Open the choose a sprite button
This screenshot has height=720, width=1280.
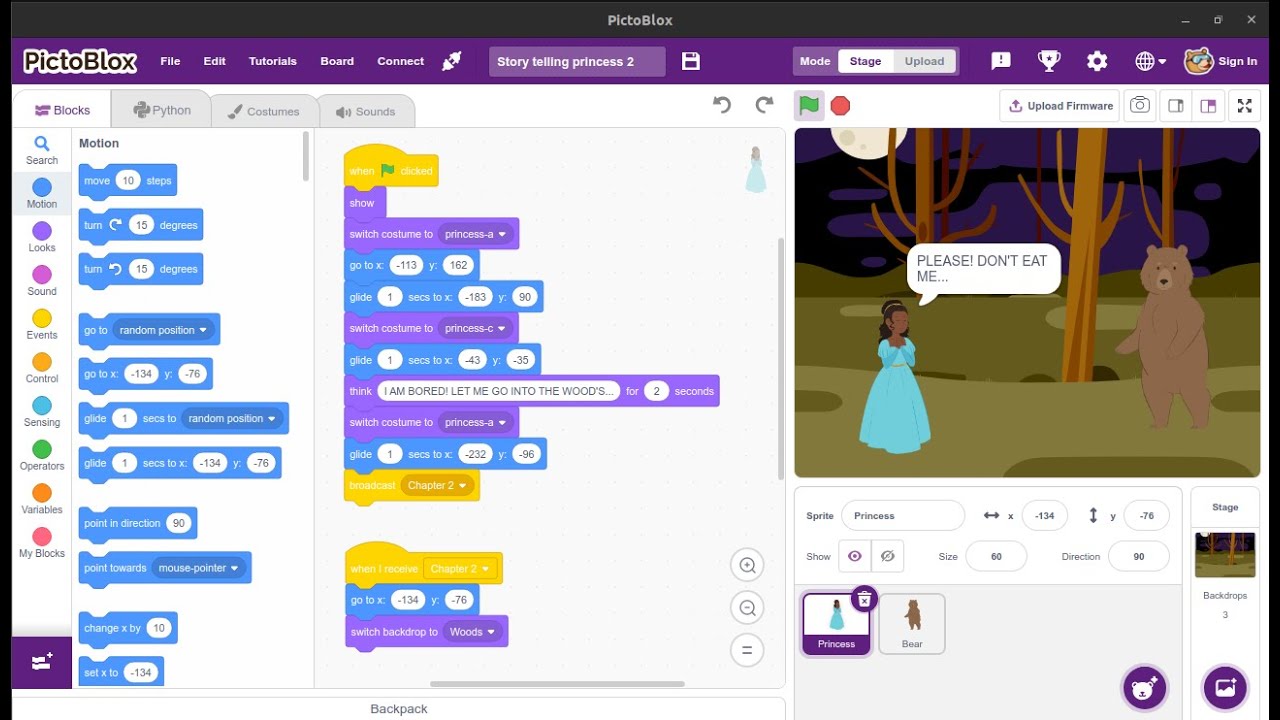[x=1144, y=687]
